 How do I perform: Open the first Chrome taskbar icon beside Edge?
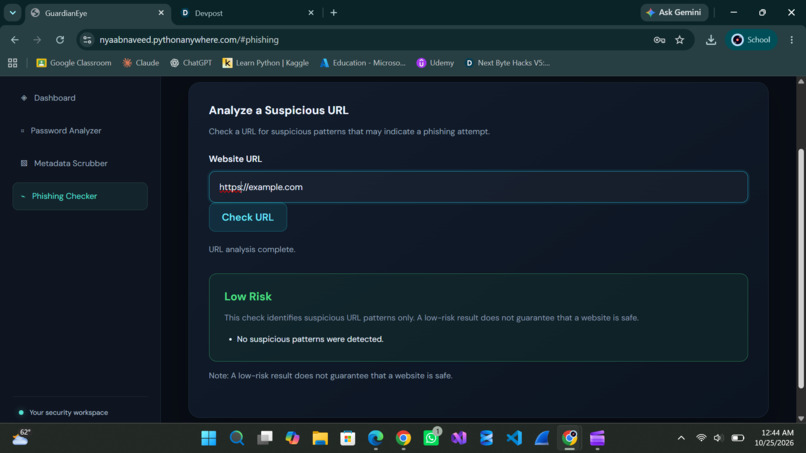point(404,438)
